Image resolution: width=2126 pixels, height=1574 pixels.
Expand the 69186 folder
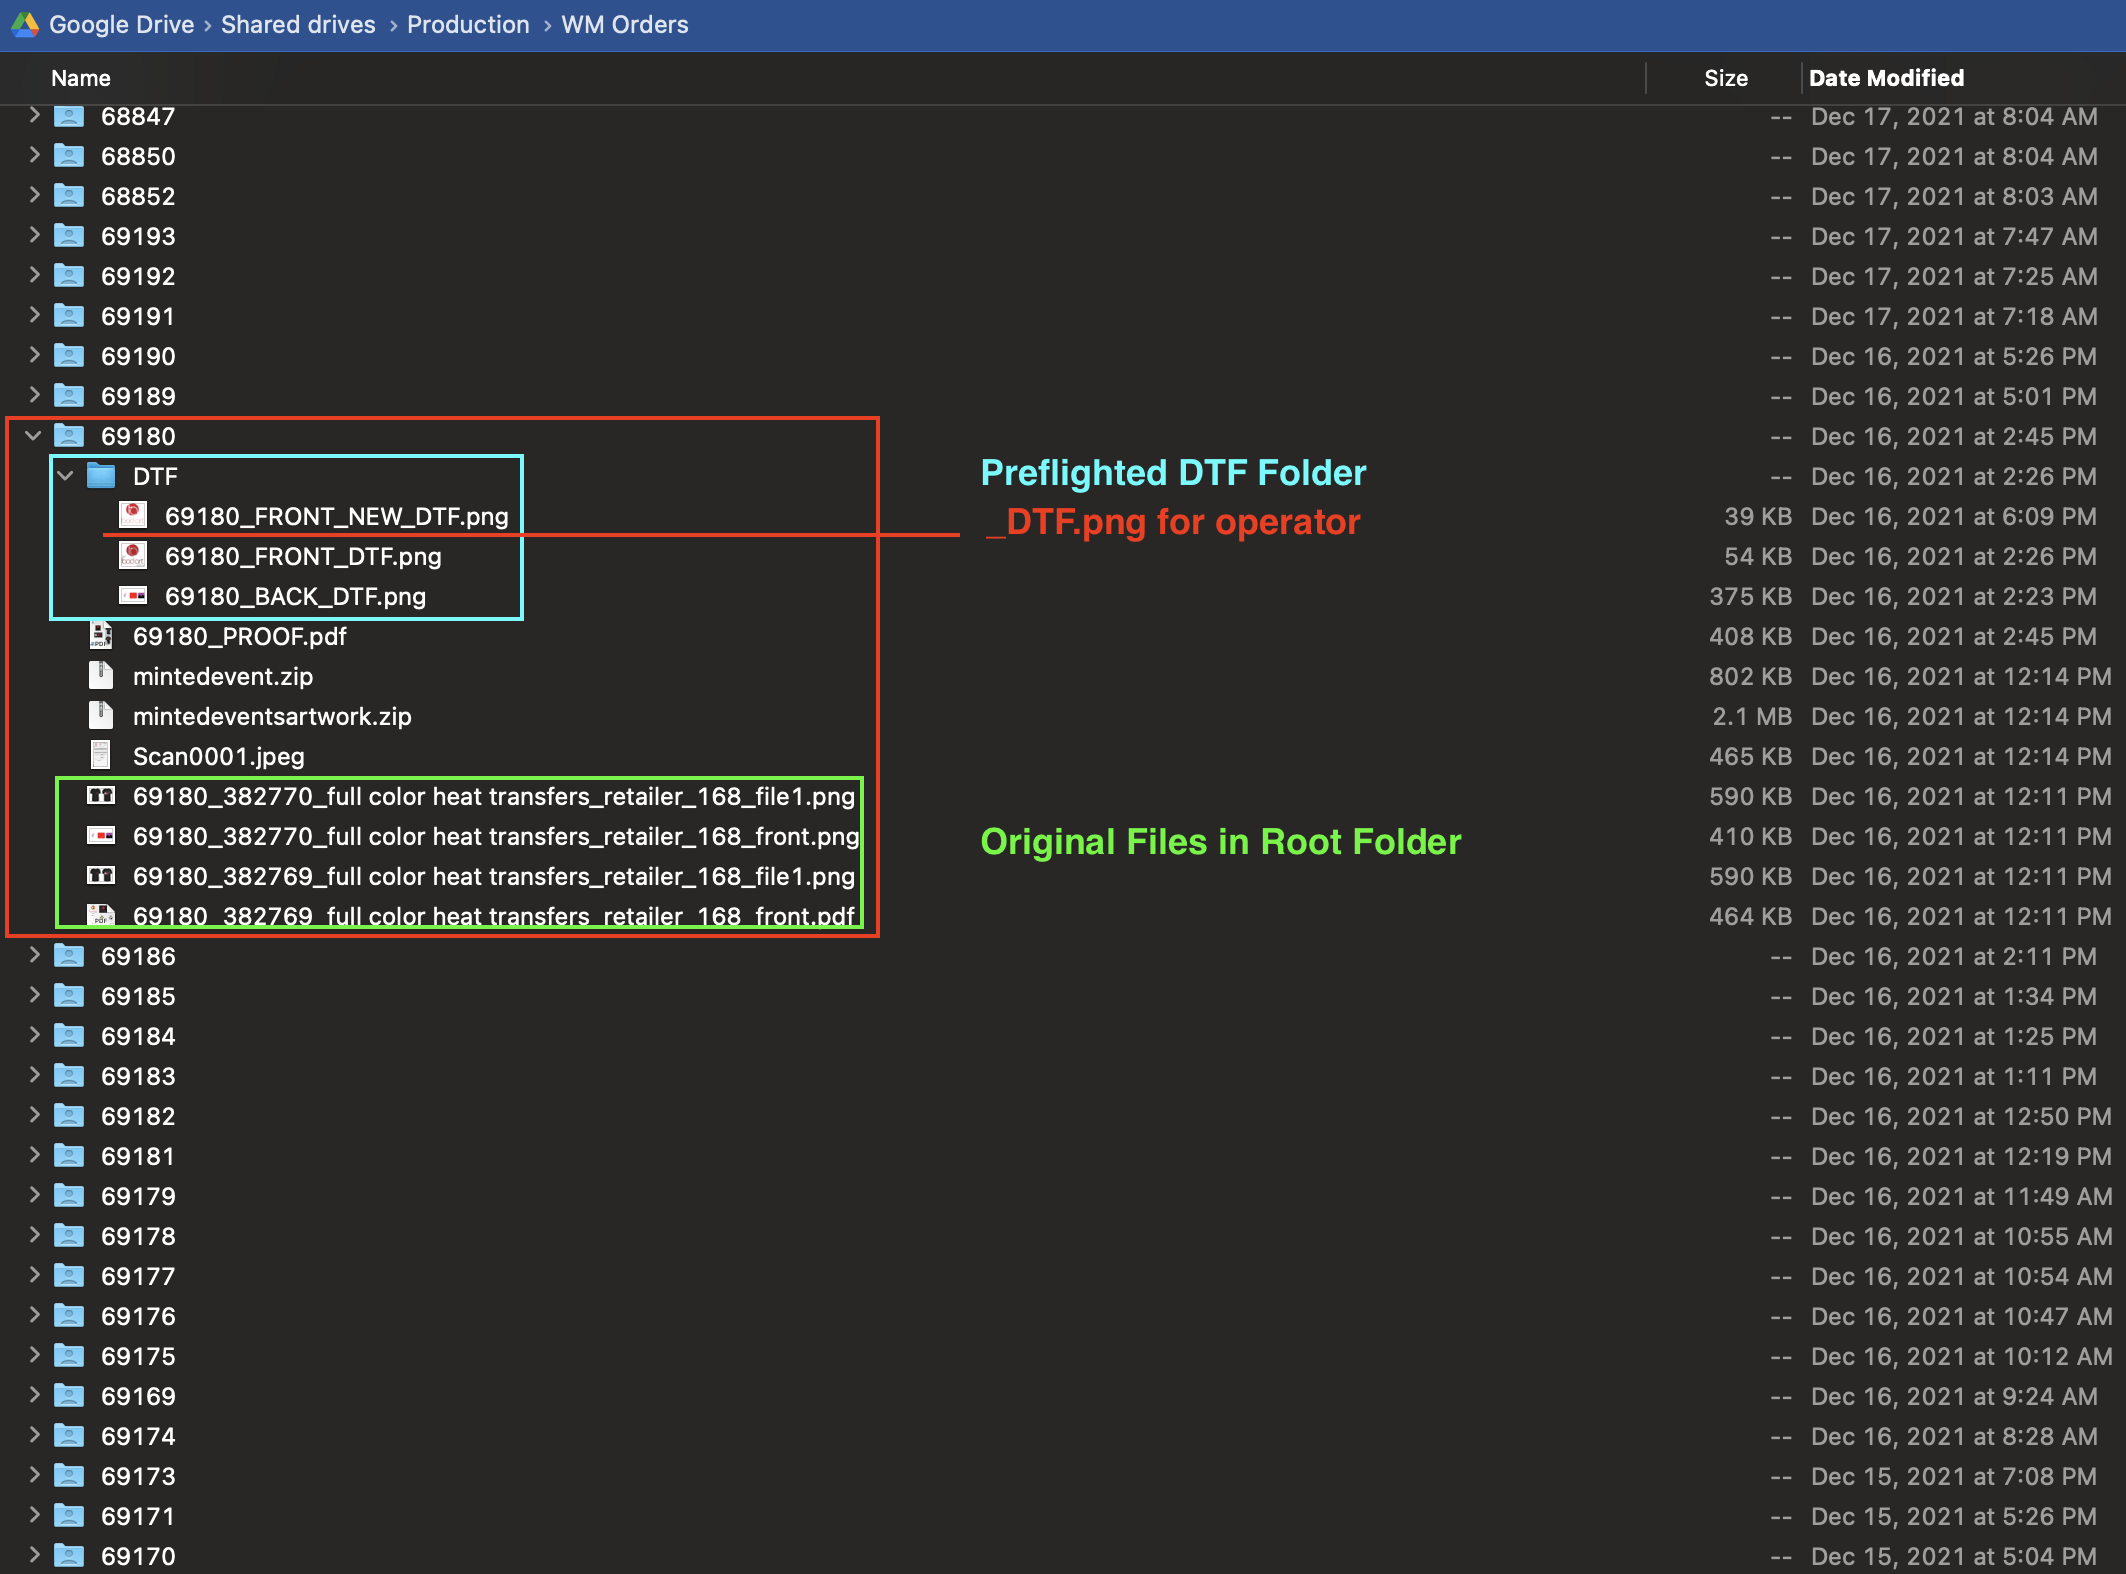34,956
